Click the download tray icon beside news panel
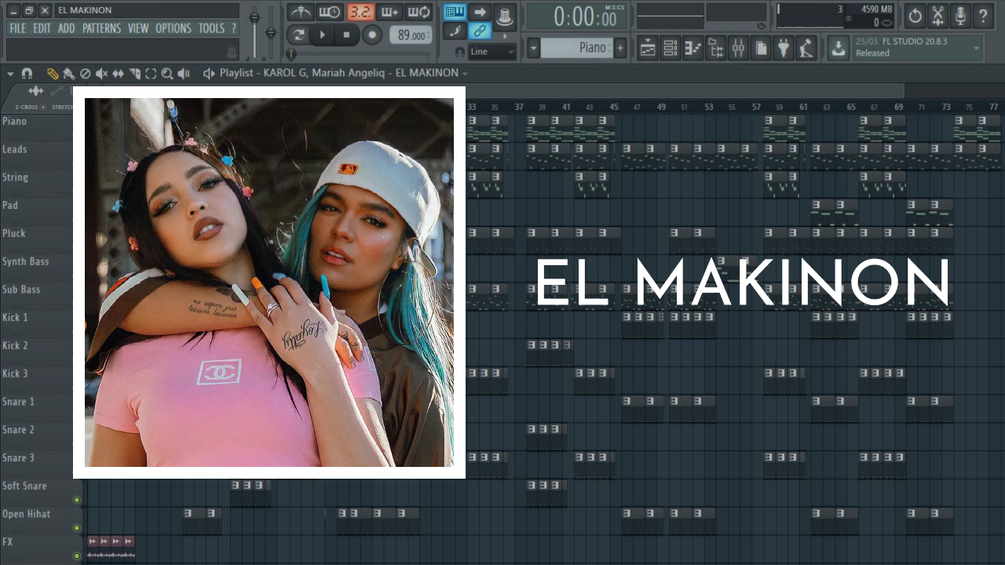The image size is (1005, 565). (838, 48)
